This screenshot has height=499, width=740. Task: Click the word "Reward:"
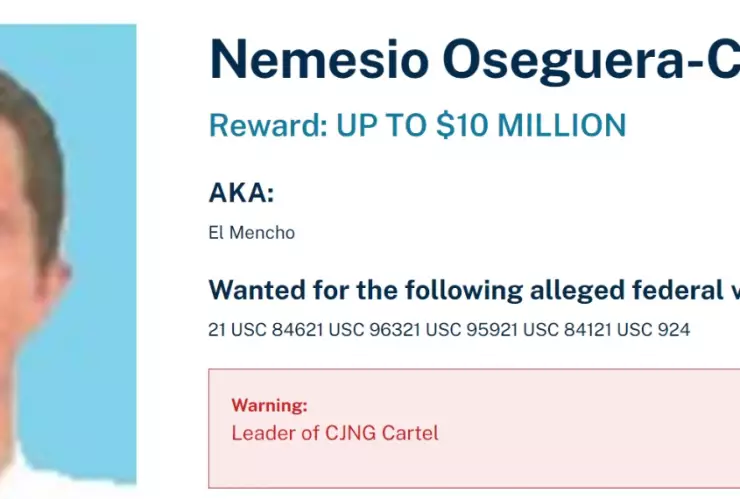[266, 126]
